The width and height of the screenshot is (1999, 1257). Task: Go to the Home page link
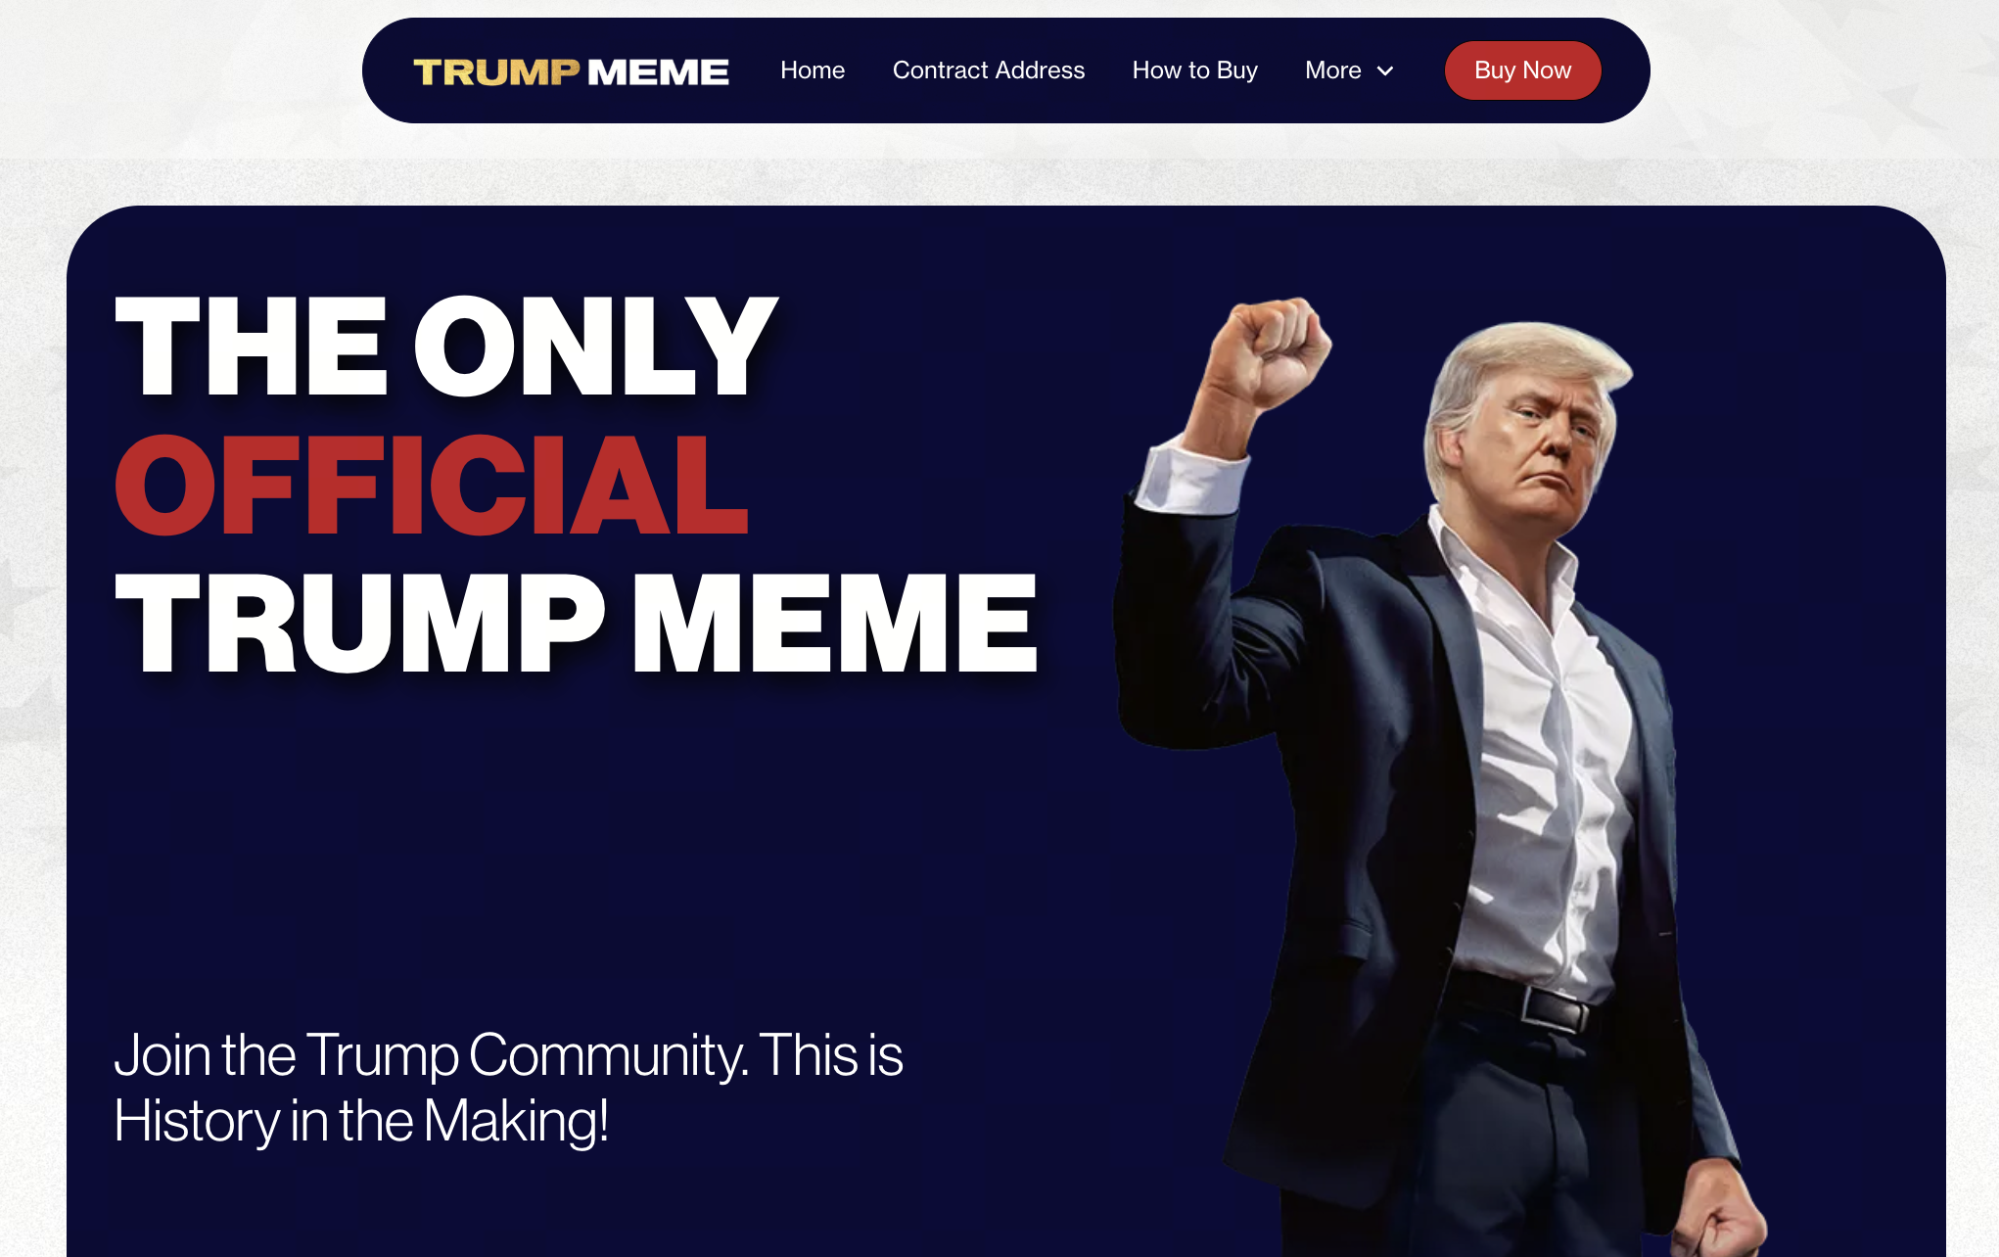812,70
